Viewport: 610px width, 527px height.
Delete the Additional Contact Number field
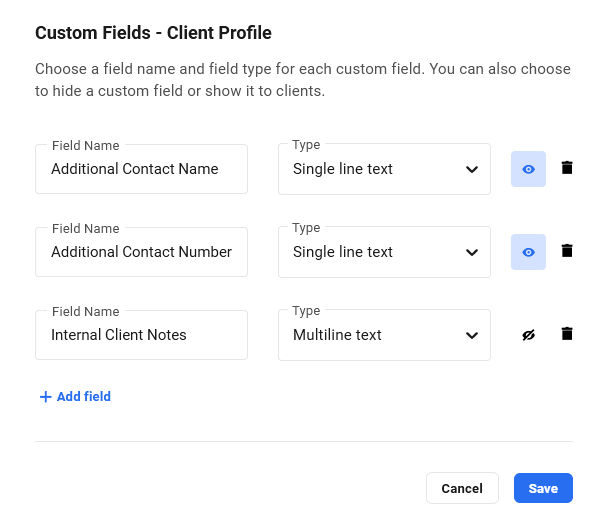567,251
